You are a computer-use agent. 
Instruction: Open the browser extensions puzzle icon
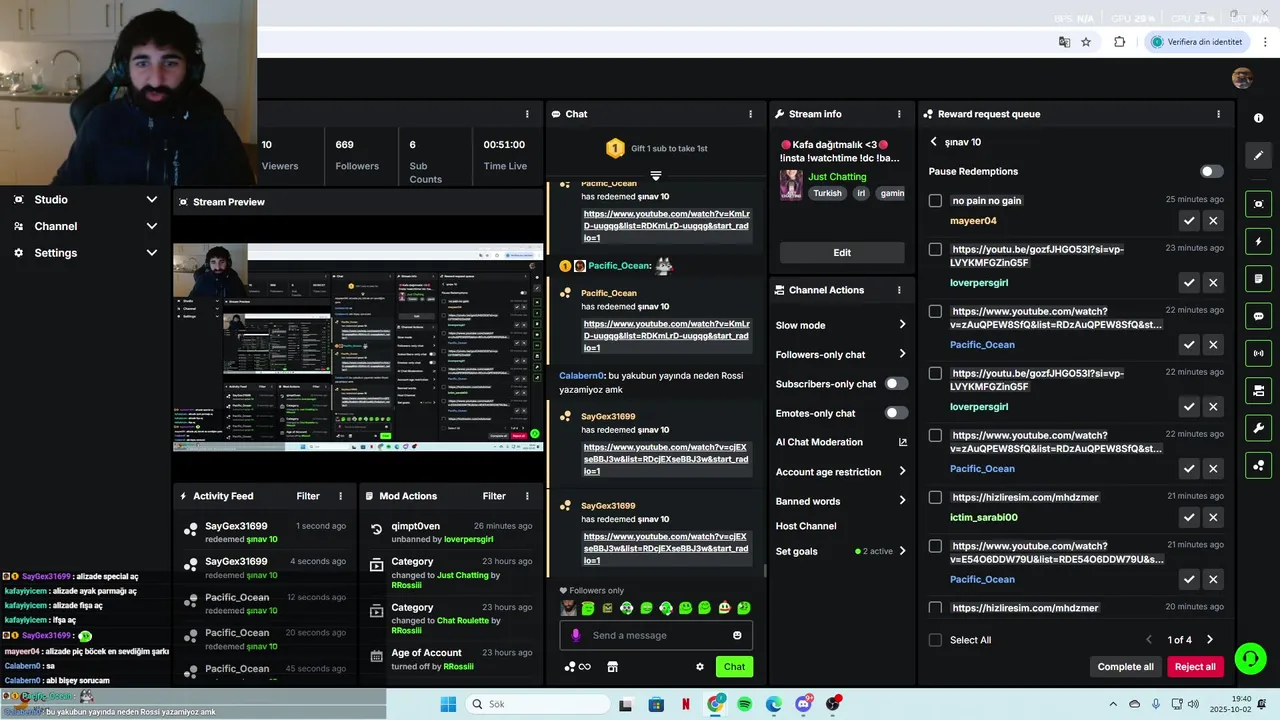click(1119, 42)
